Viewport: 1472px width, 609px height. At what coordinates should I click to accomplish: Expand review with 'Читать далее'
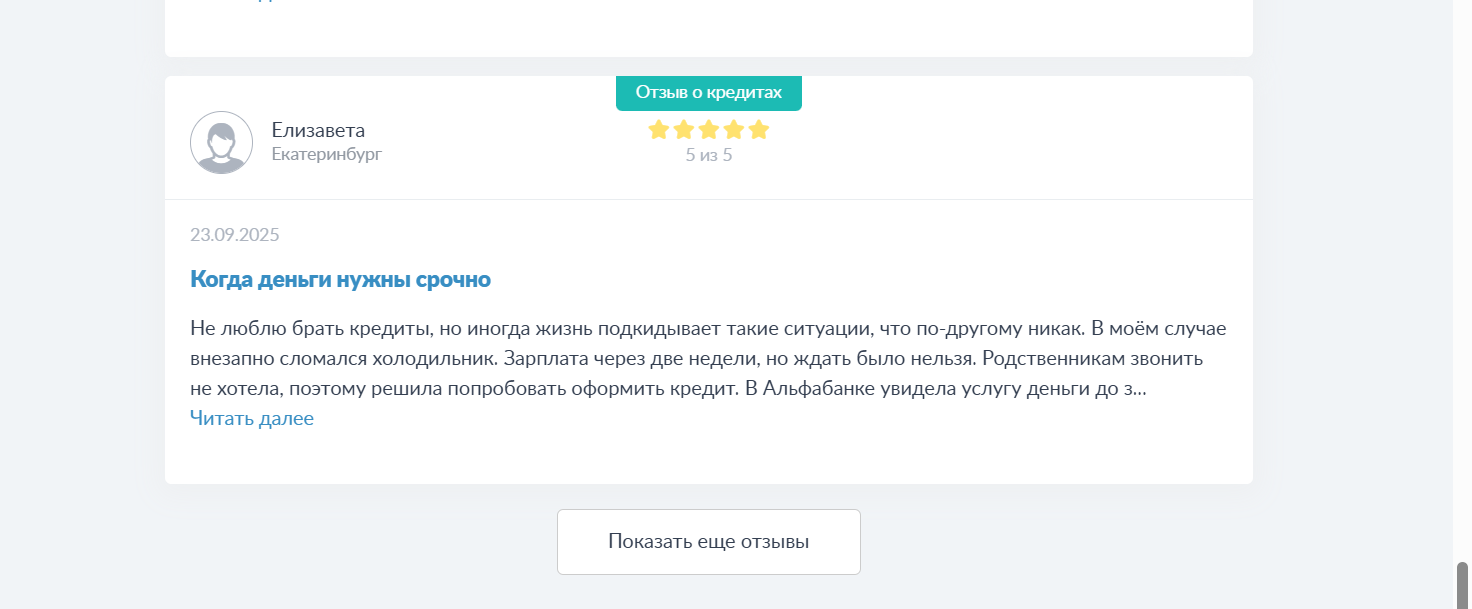252,418
